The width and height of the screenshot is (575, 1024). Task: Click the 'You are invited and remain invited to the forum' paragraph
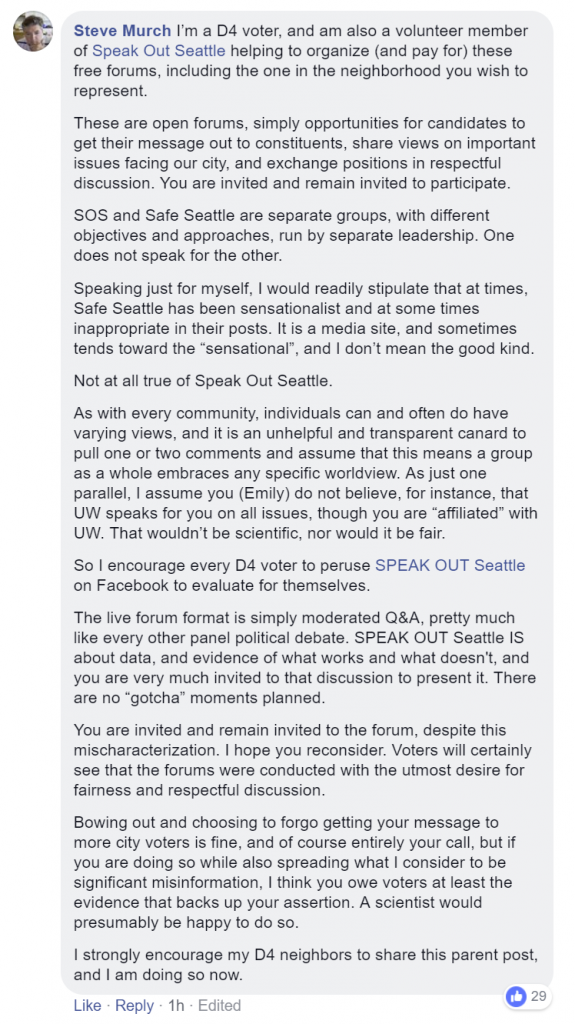tap(303, 760)
